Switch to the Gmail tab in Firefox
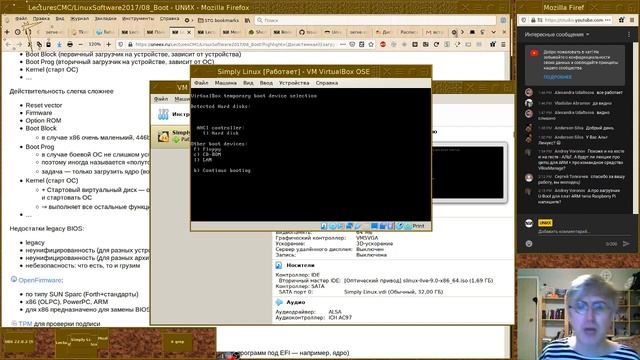 point(434,32)
